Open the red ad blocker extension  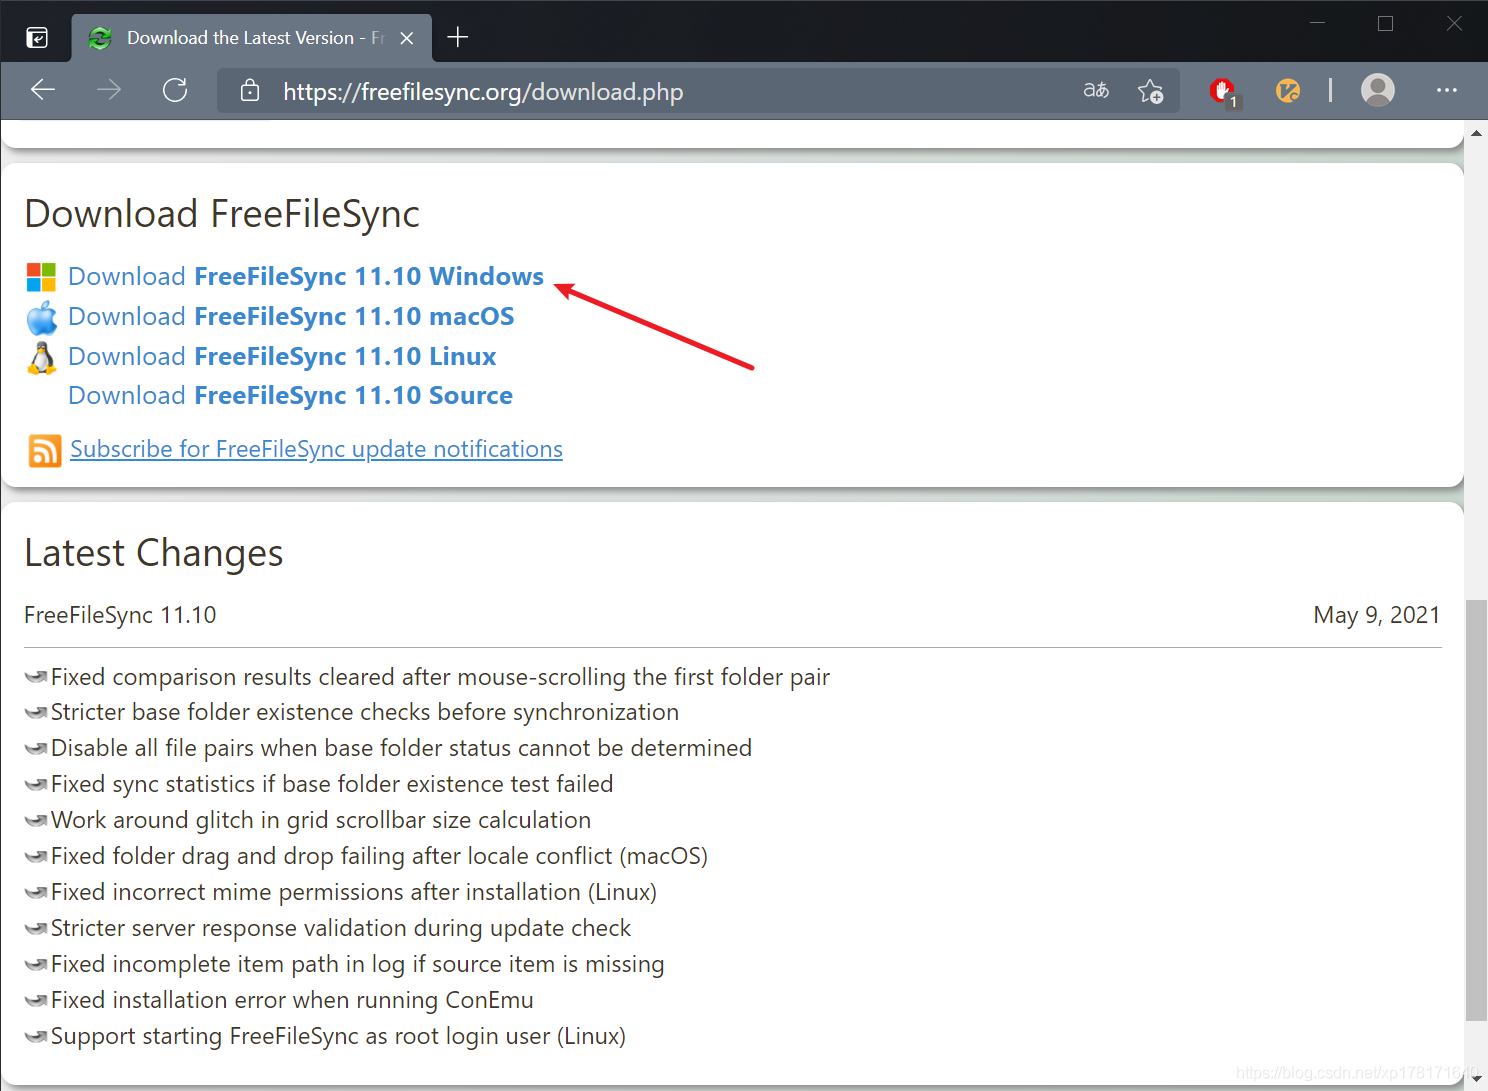(x=1223, y=91)
